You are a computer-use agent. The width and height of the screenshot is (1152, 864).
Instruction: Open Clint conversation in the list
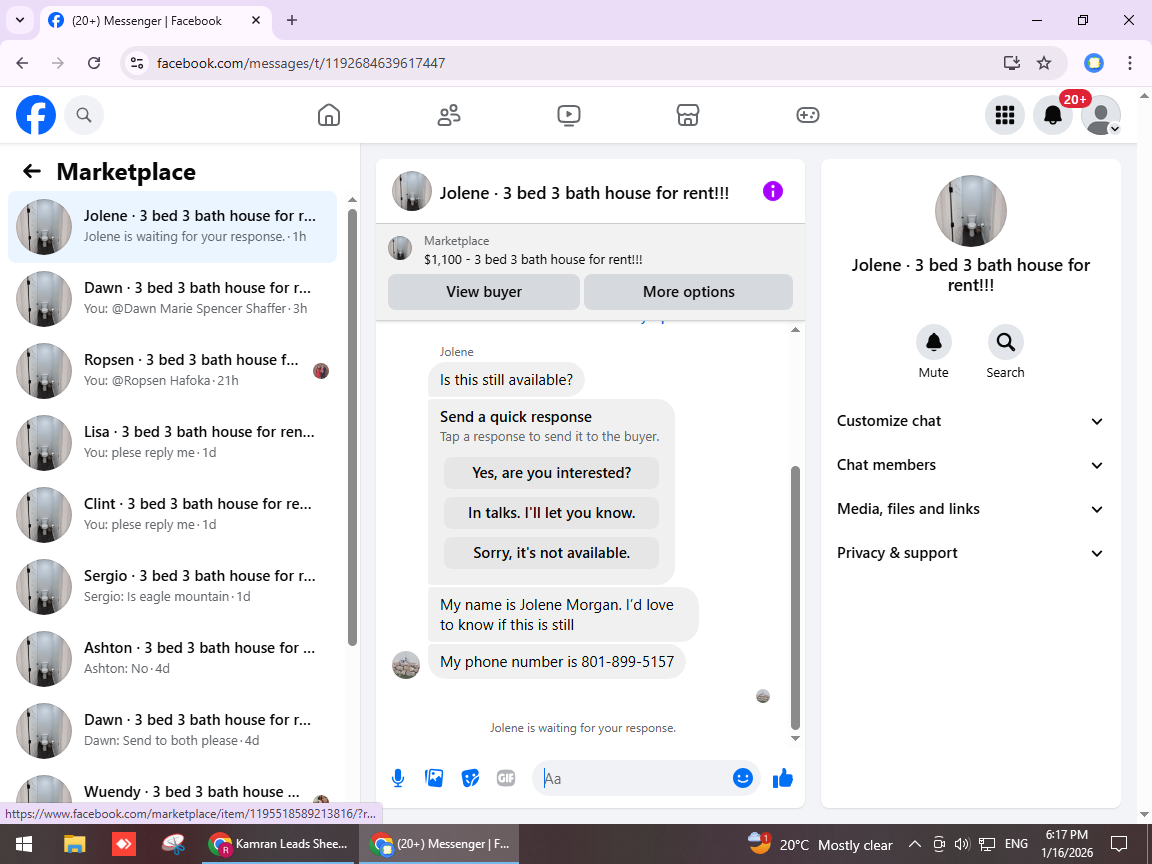173,514
